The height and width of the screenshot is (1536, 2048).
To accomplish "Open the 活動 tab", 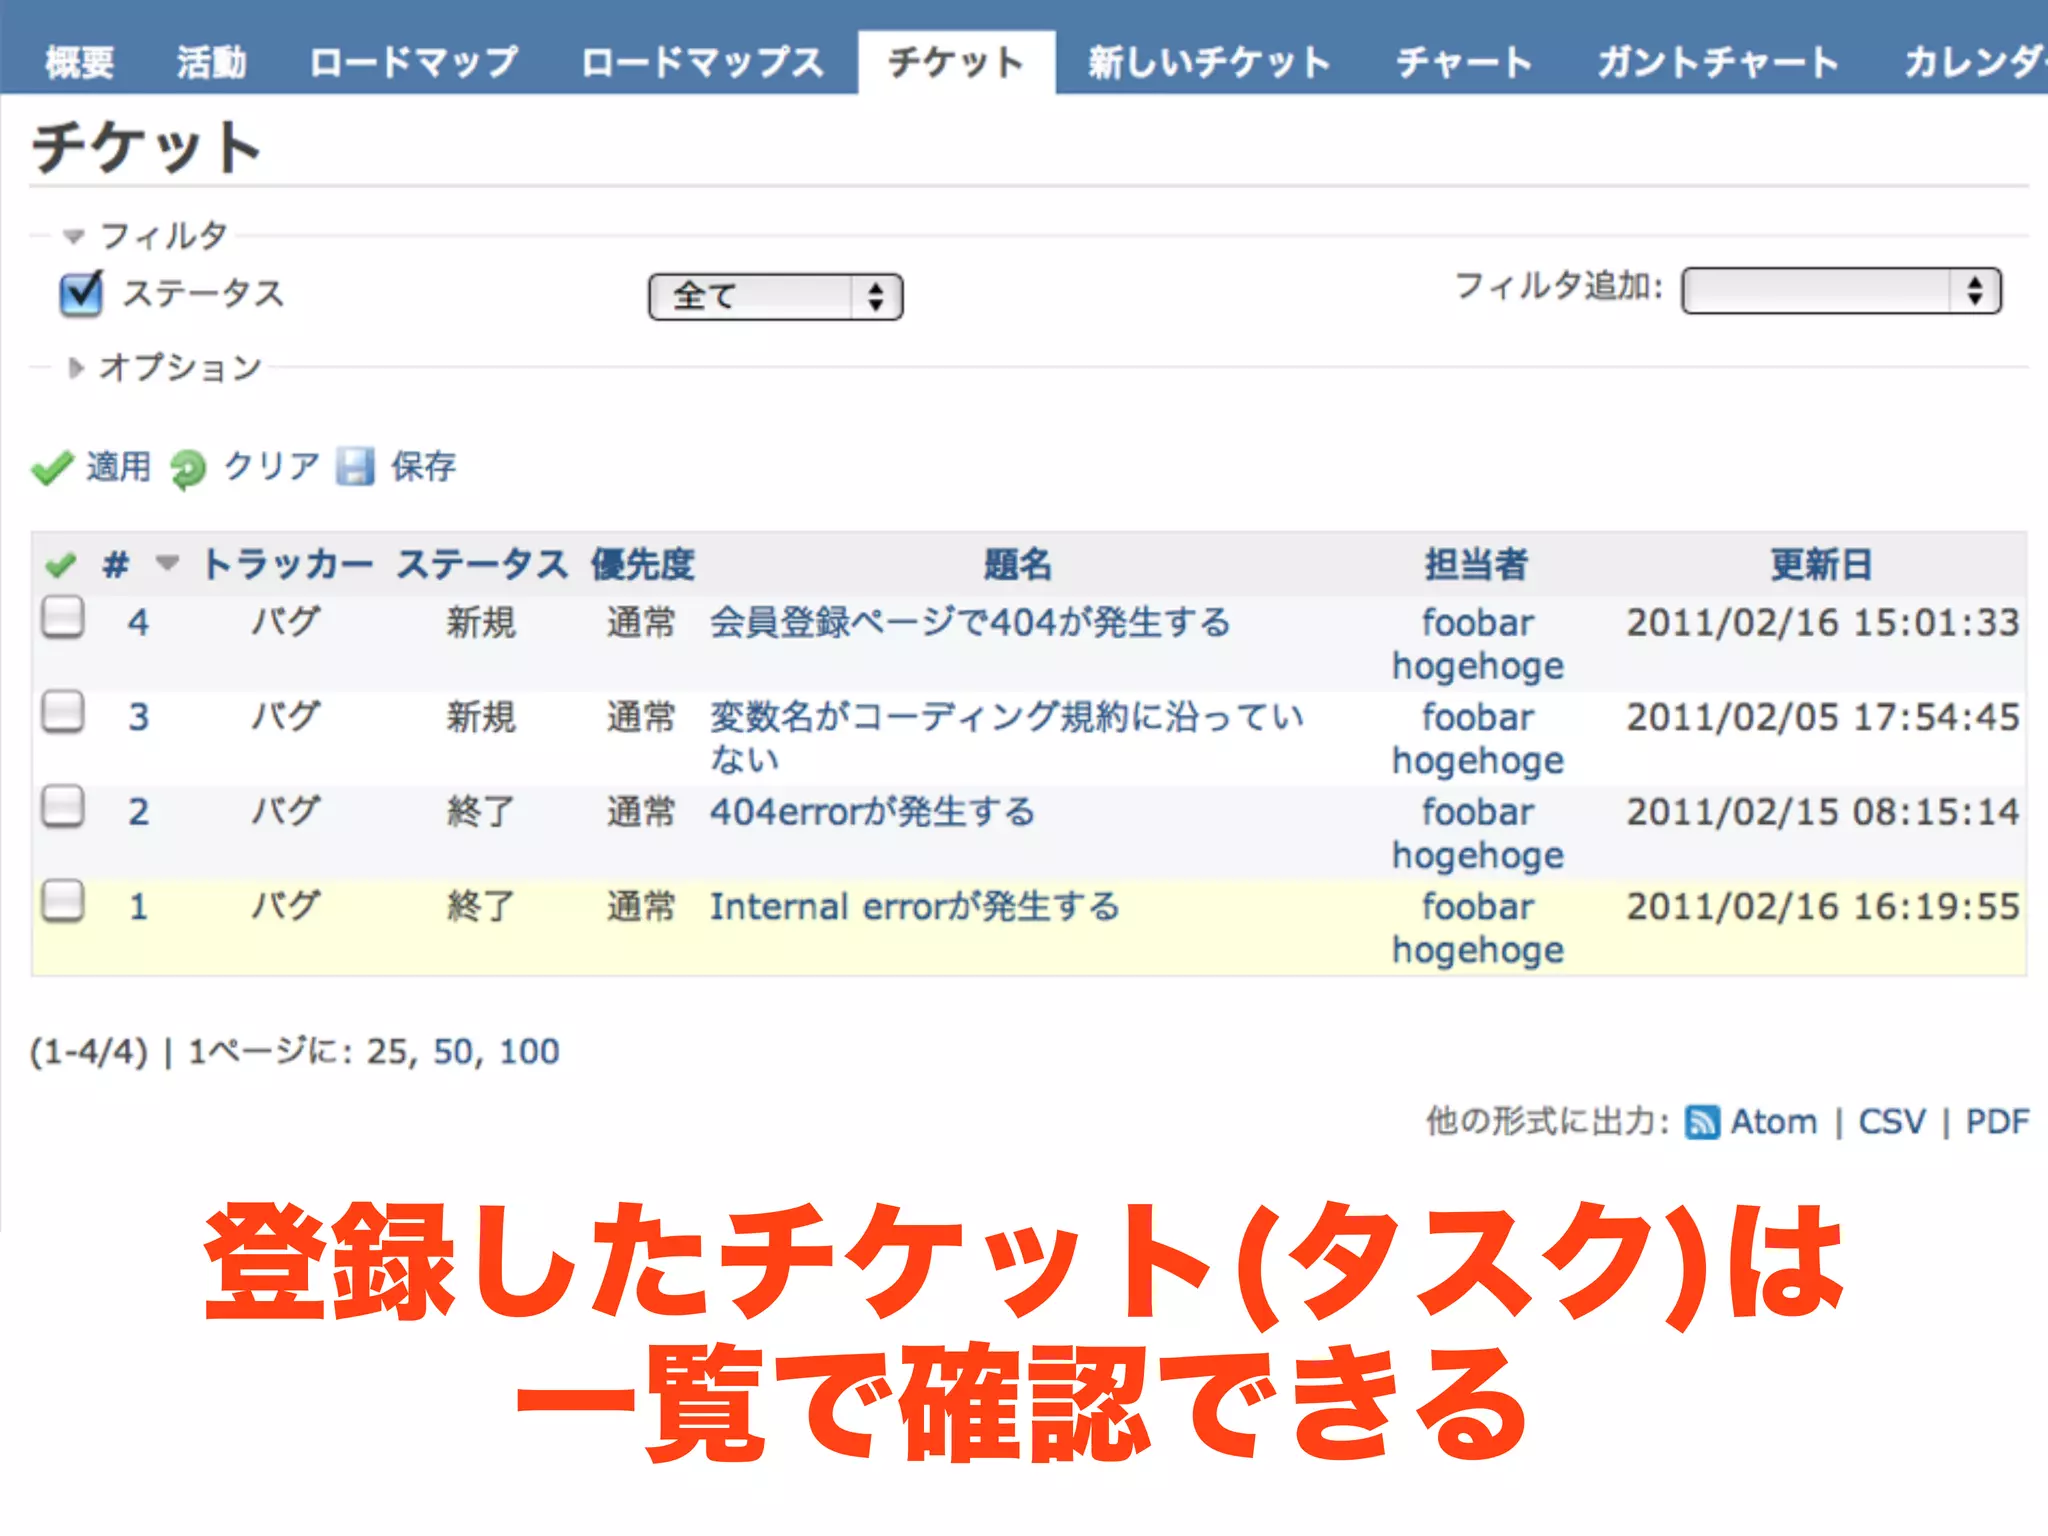I will 211,62.
